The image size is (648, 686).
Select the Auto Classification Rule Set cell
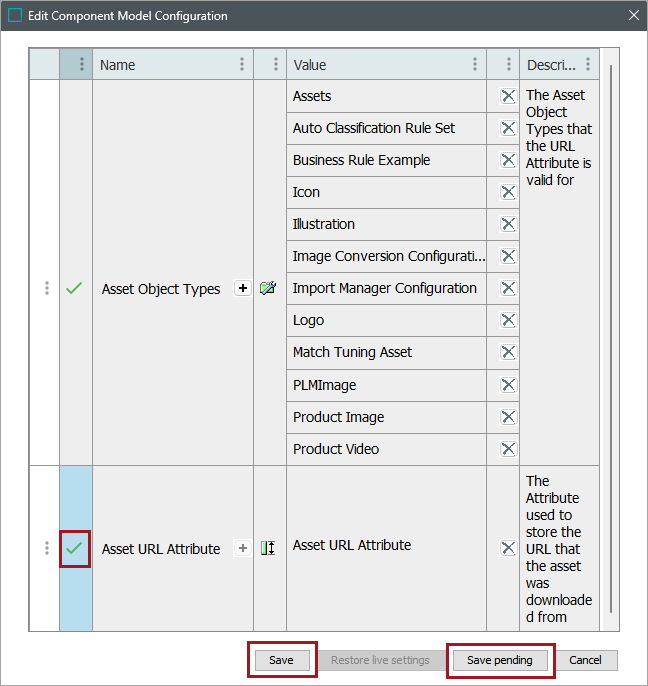coord(386,128)
